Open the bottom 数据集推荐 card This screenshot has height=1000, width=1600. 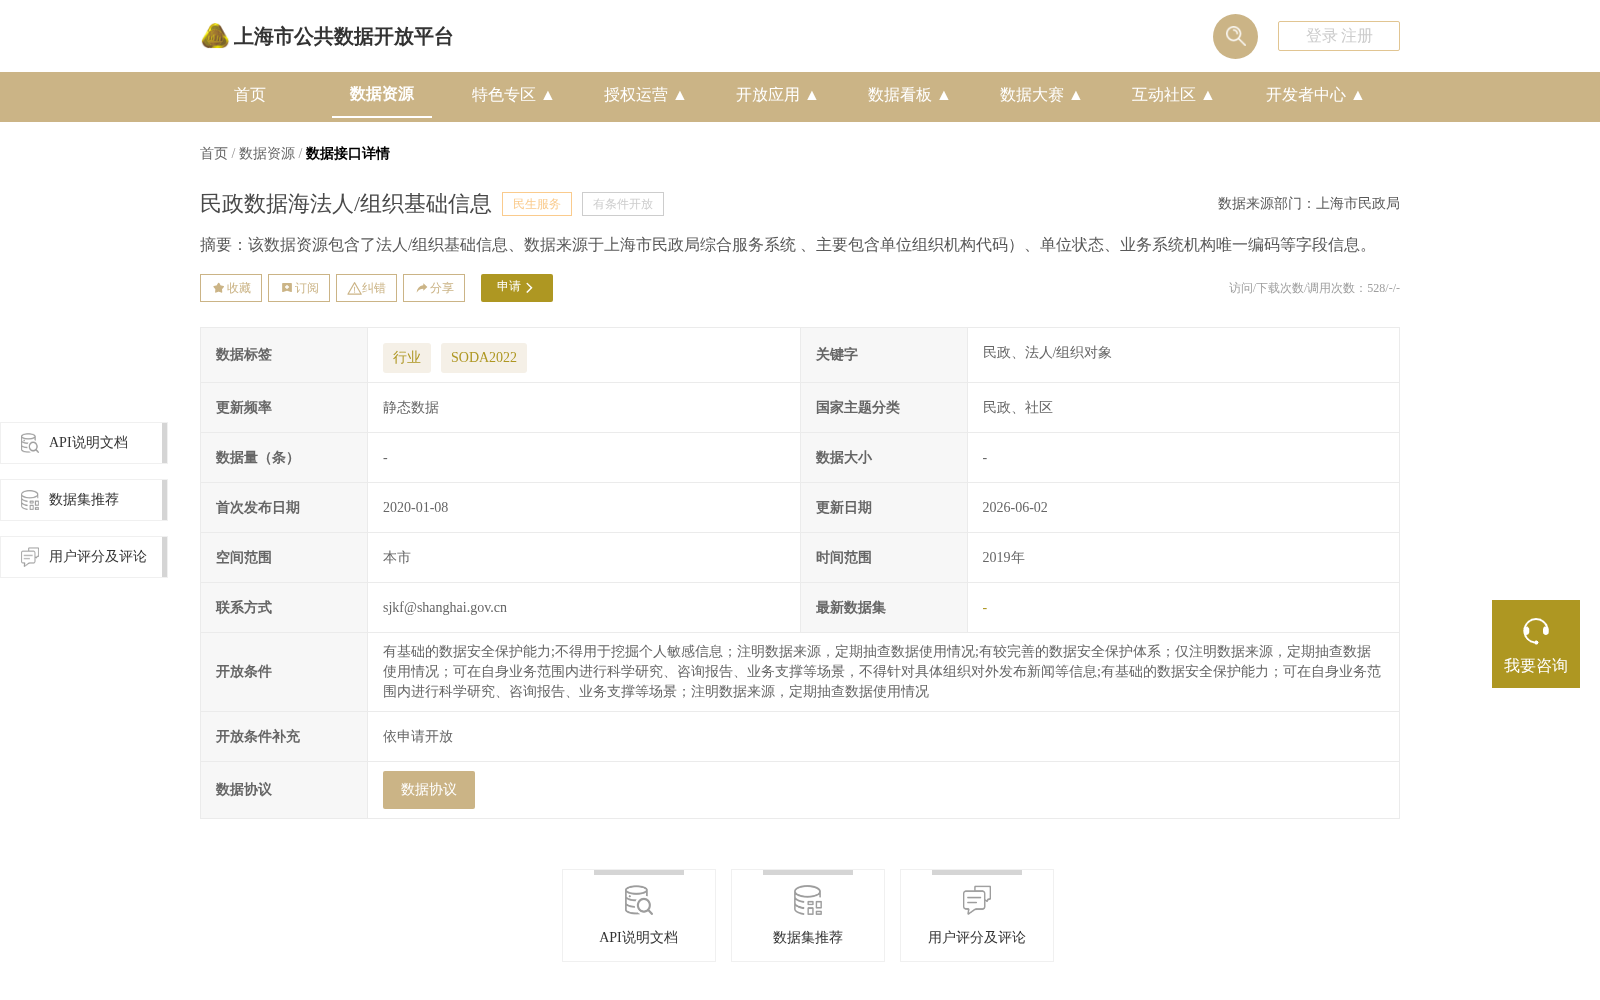pyautogui.click(x=808, y=915)
